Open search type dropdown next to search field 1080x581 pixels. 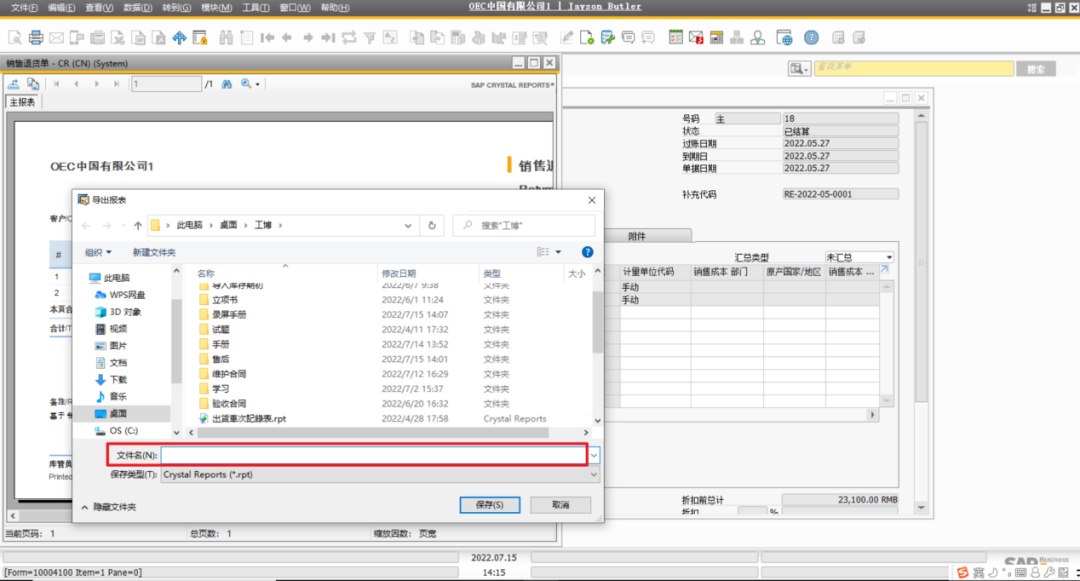coord(799,69)
